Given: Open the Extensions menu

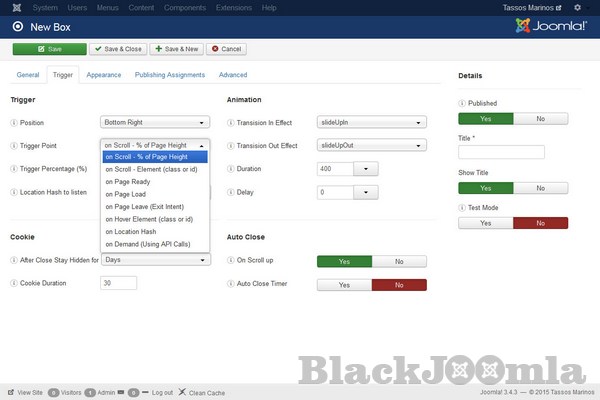Looking at the screenshot, I should coord(233,8).
